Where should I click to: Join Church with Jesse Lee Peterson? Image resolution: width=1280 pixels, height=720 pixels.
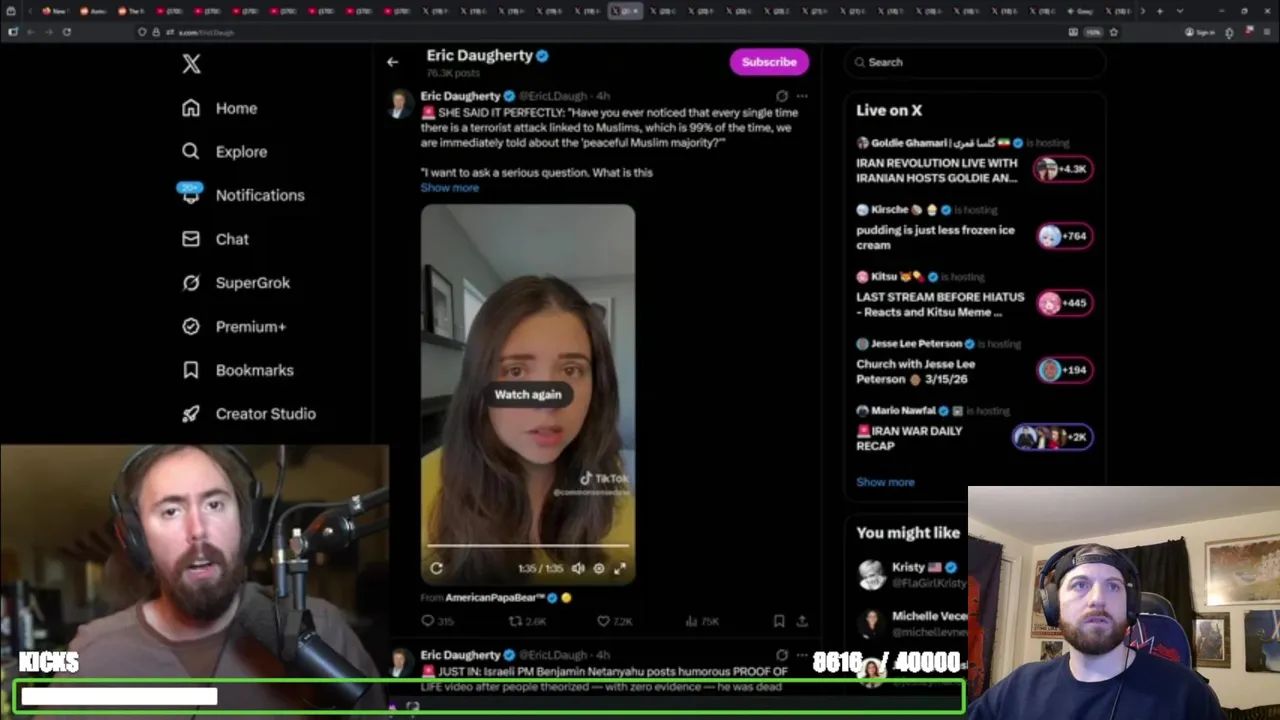(1063, 370)
